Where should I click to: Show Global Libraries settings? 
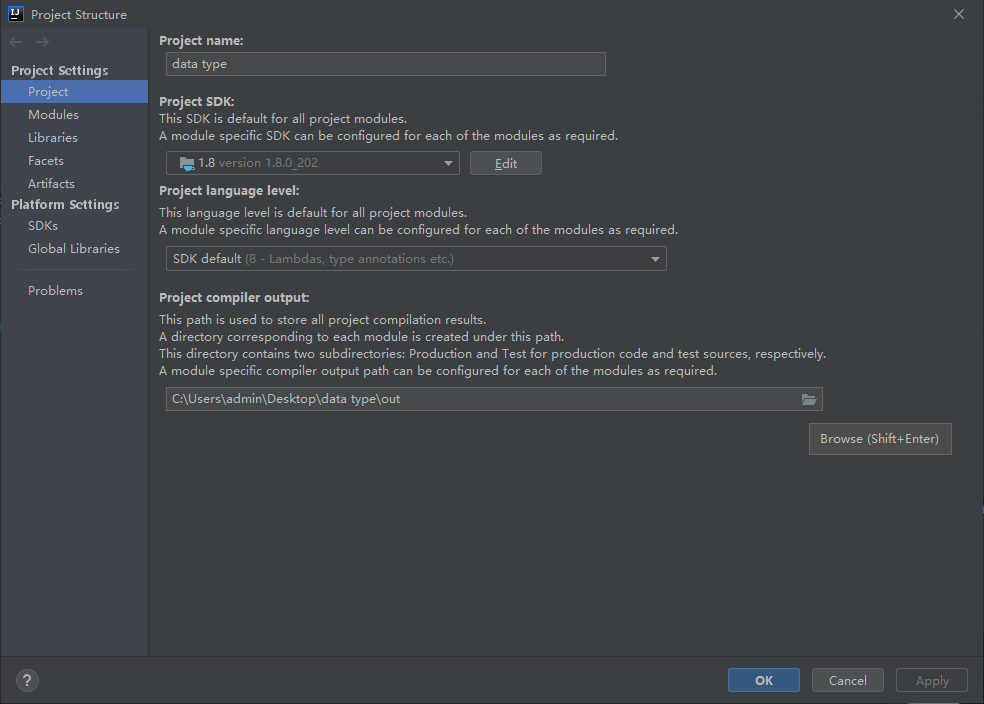coord(74,249)
